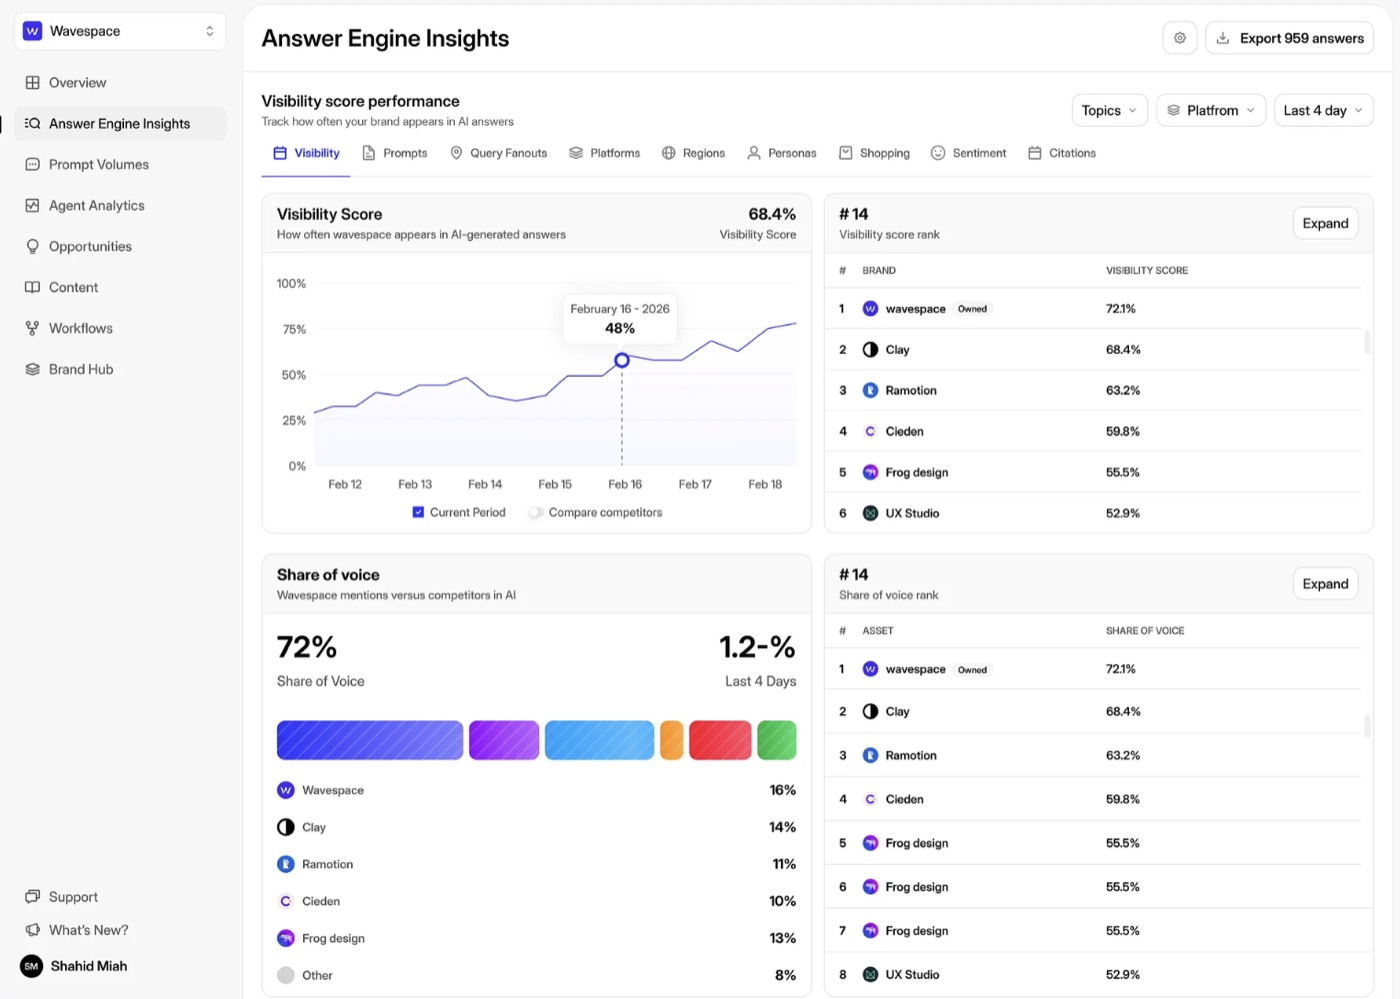The image size is (1400, 999).
Task: Click the Other legend gray dot
Action: [x=286, y=975]
